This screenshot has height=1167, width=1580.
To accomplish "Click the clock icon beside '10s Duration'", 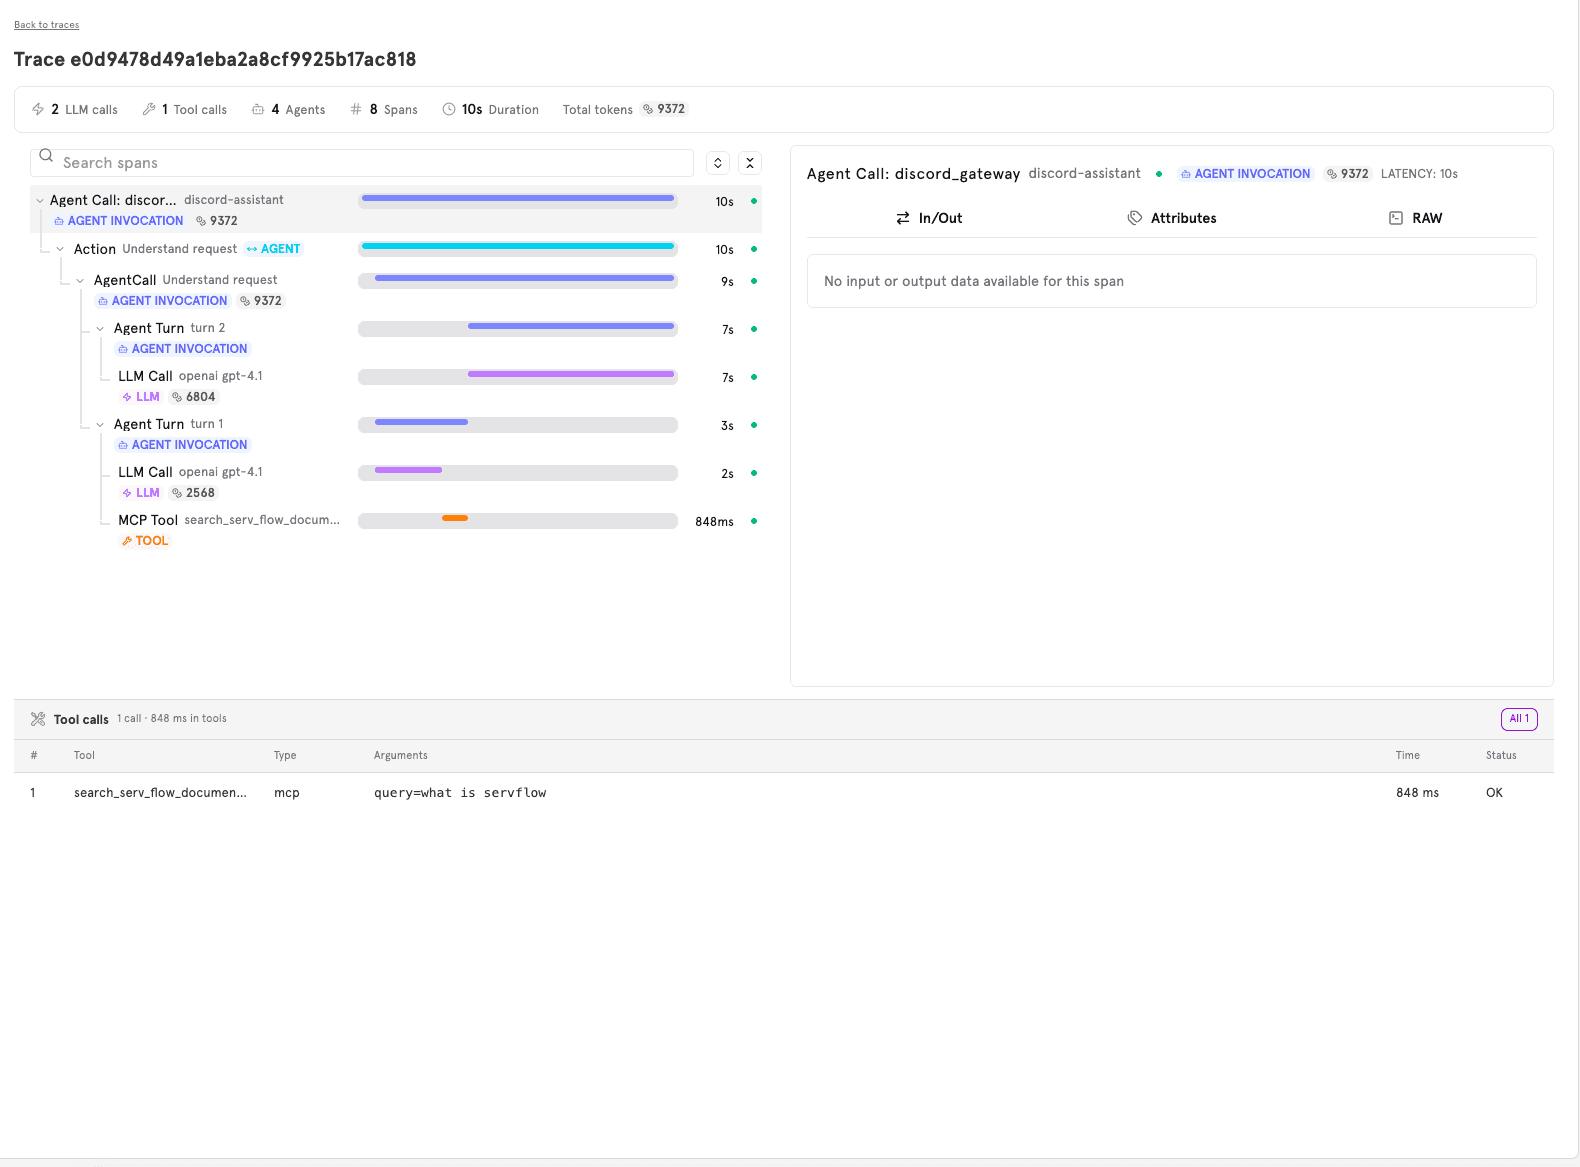I will (449, 109).
